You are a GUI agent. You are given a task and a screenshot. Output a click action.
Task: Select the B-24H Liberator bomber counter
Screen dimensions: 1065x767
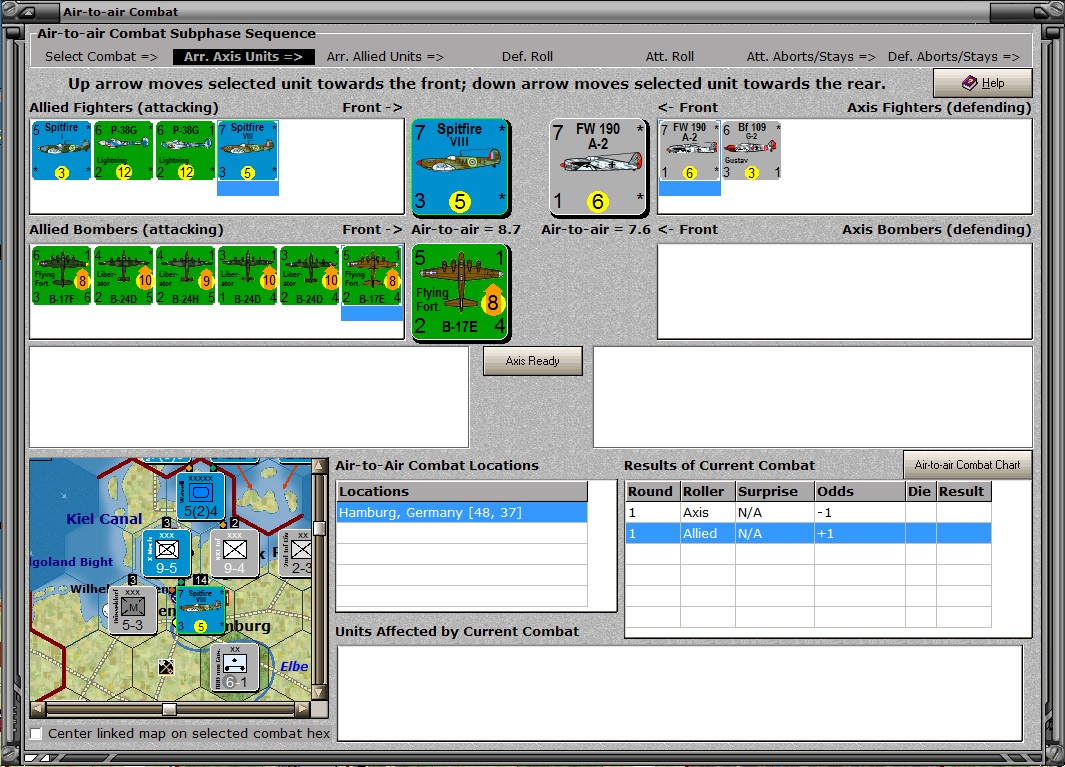(185, 275)
